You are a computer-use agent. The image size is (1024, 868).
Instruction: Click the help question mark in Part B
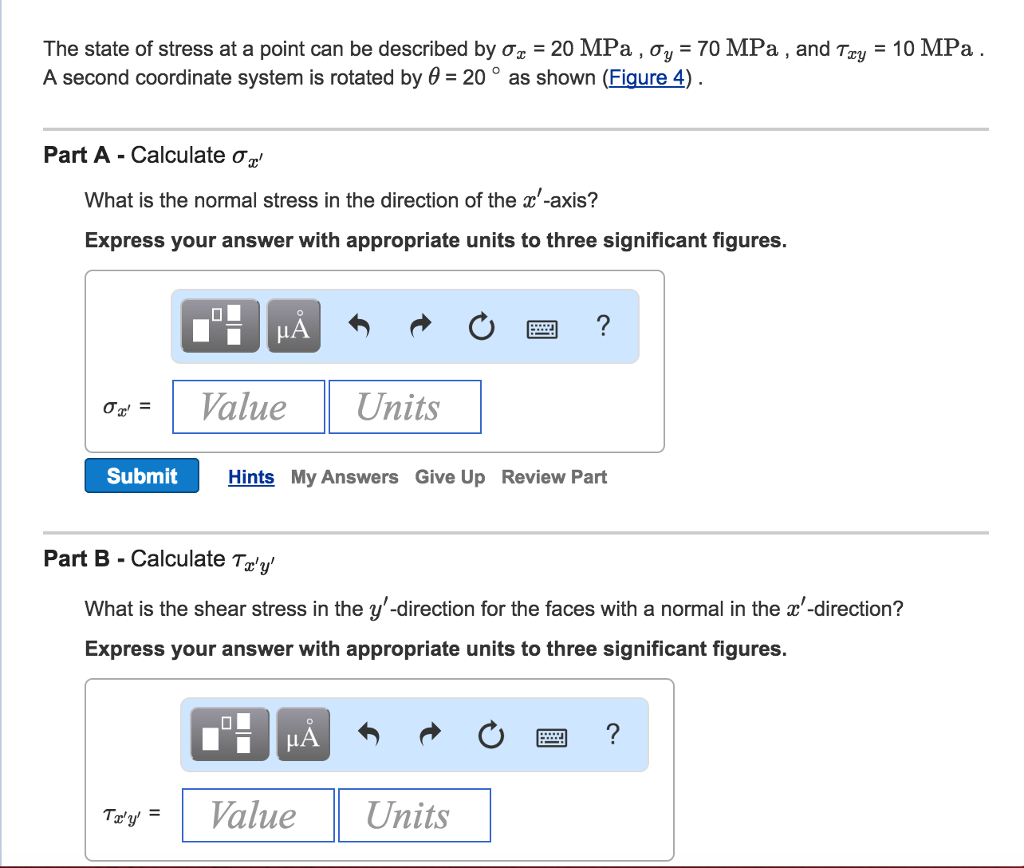612,735
